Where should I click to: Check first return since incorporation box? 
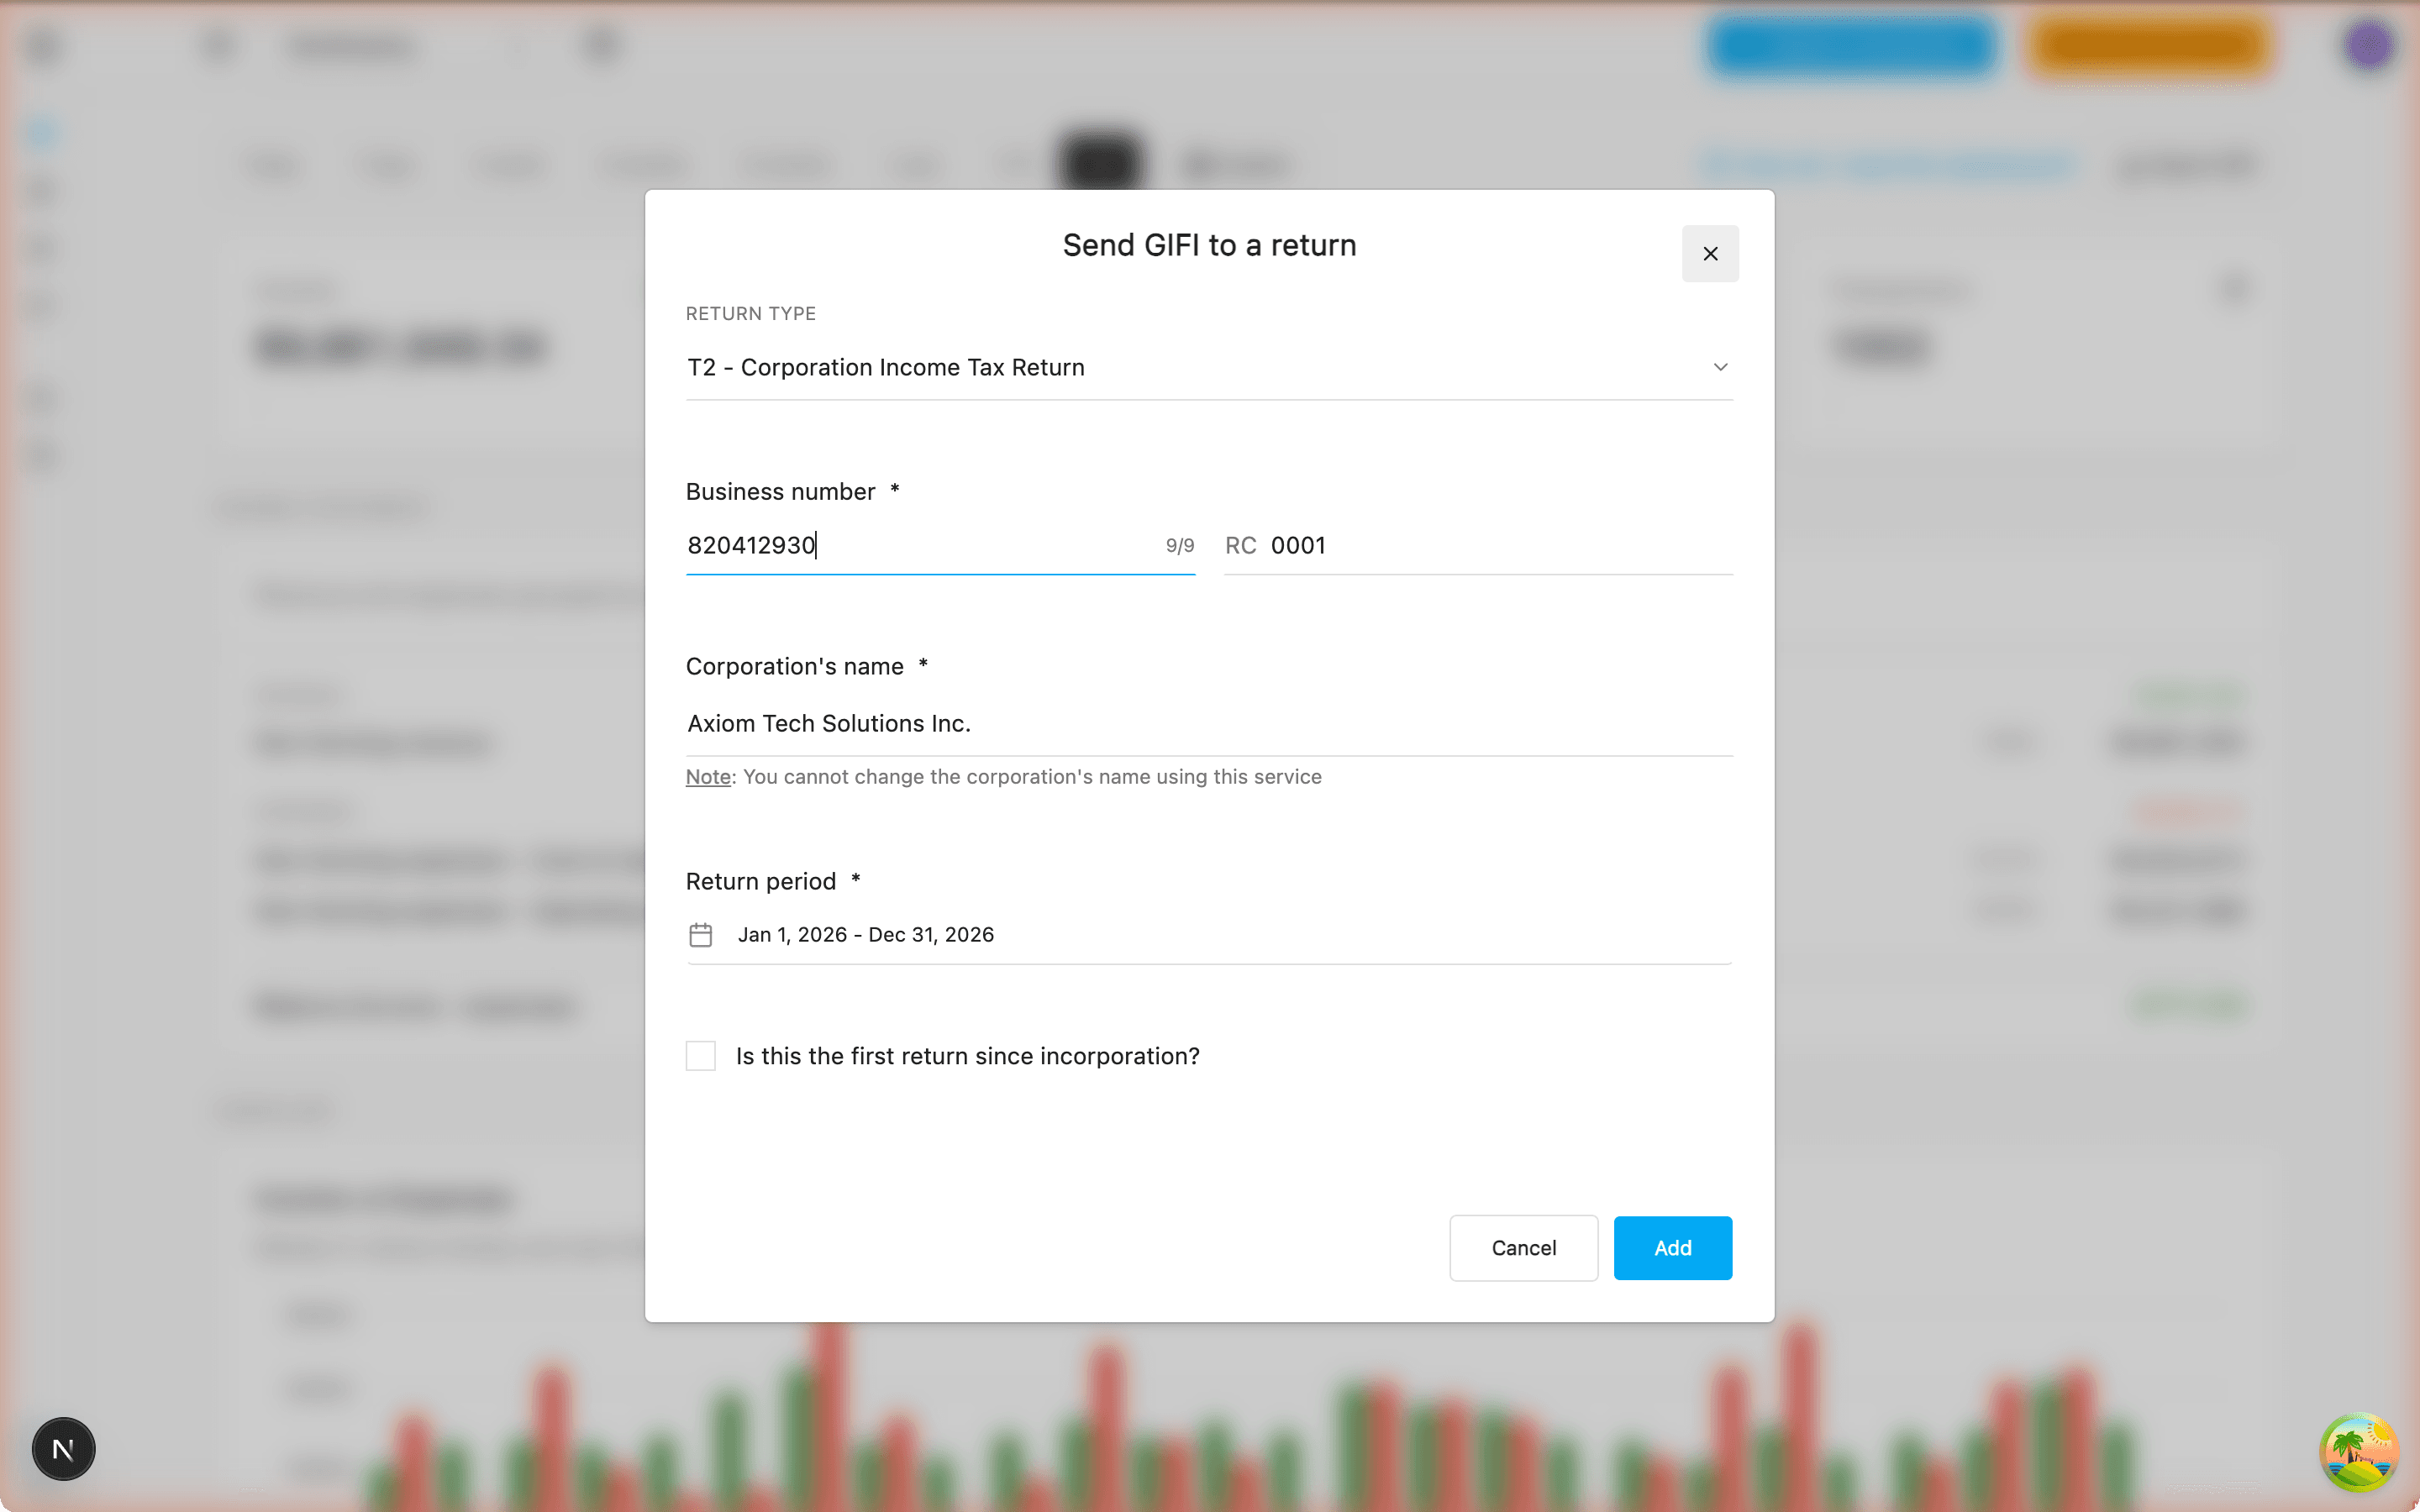coord(701,1056)
